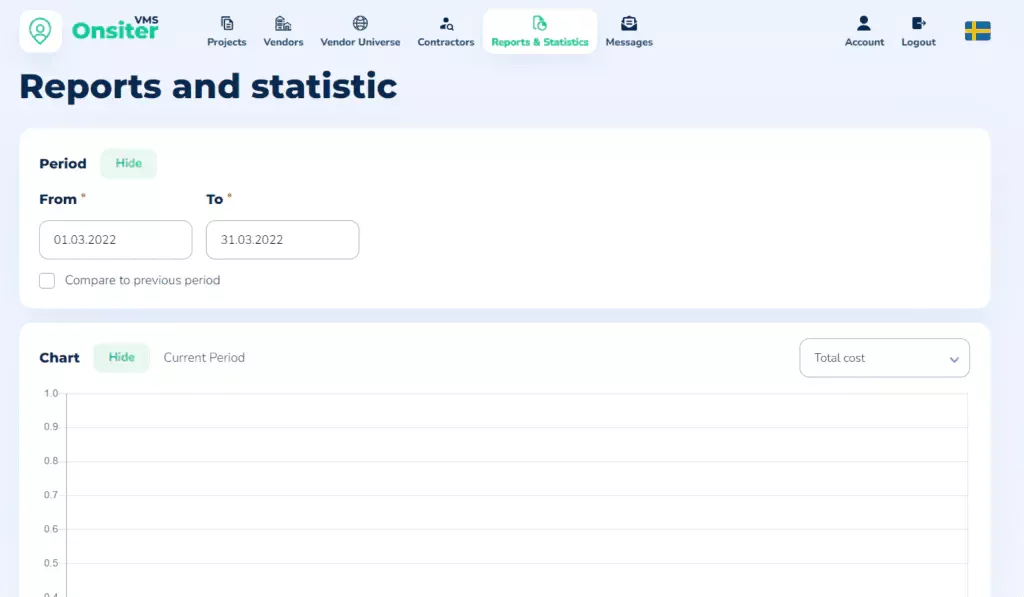1024x597 pixels.
Task: Click the Projects navigation icon
Action: click(226, 24)
